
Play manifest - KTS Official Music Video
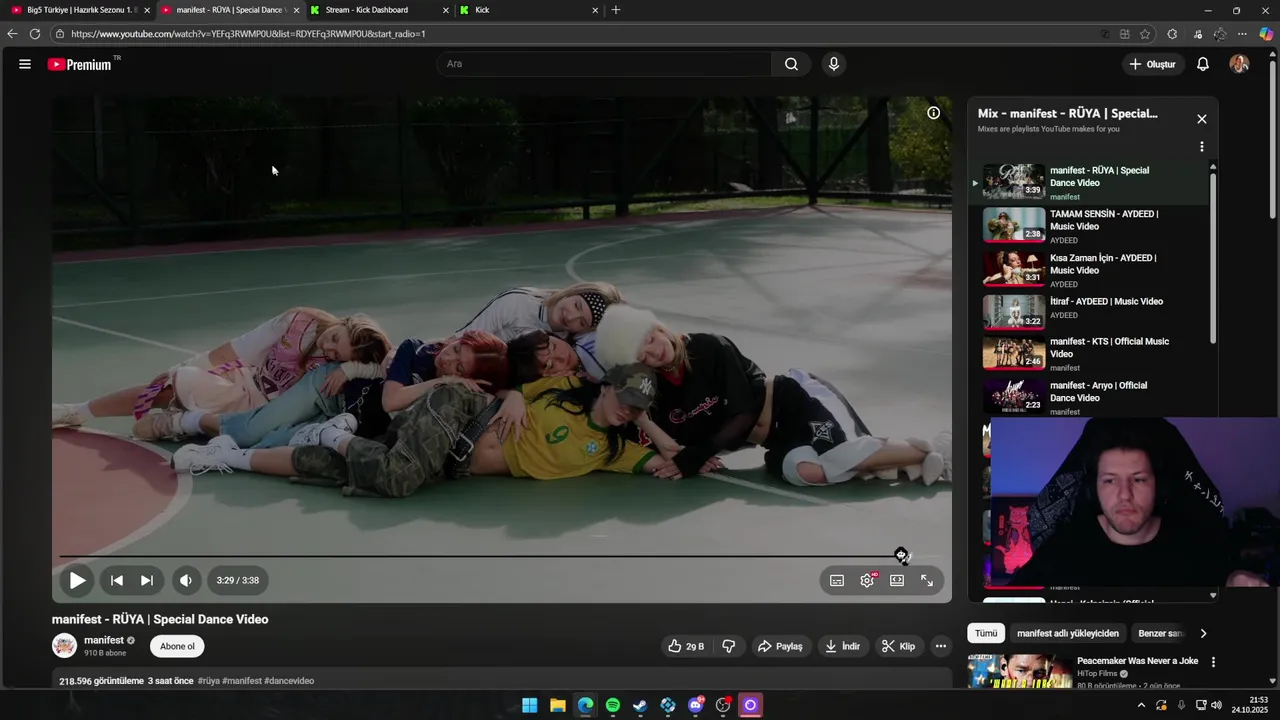click(x=1088, y=354)
